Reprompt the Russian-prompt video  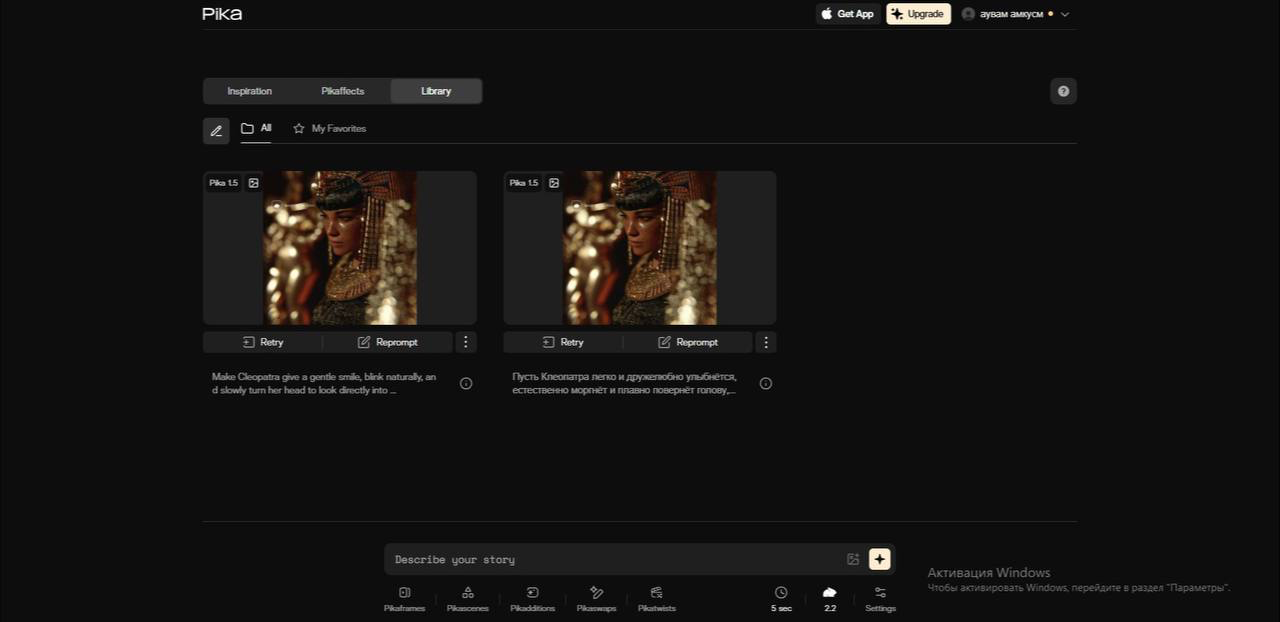(688, 342)
